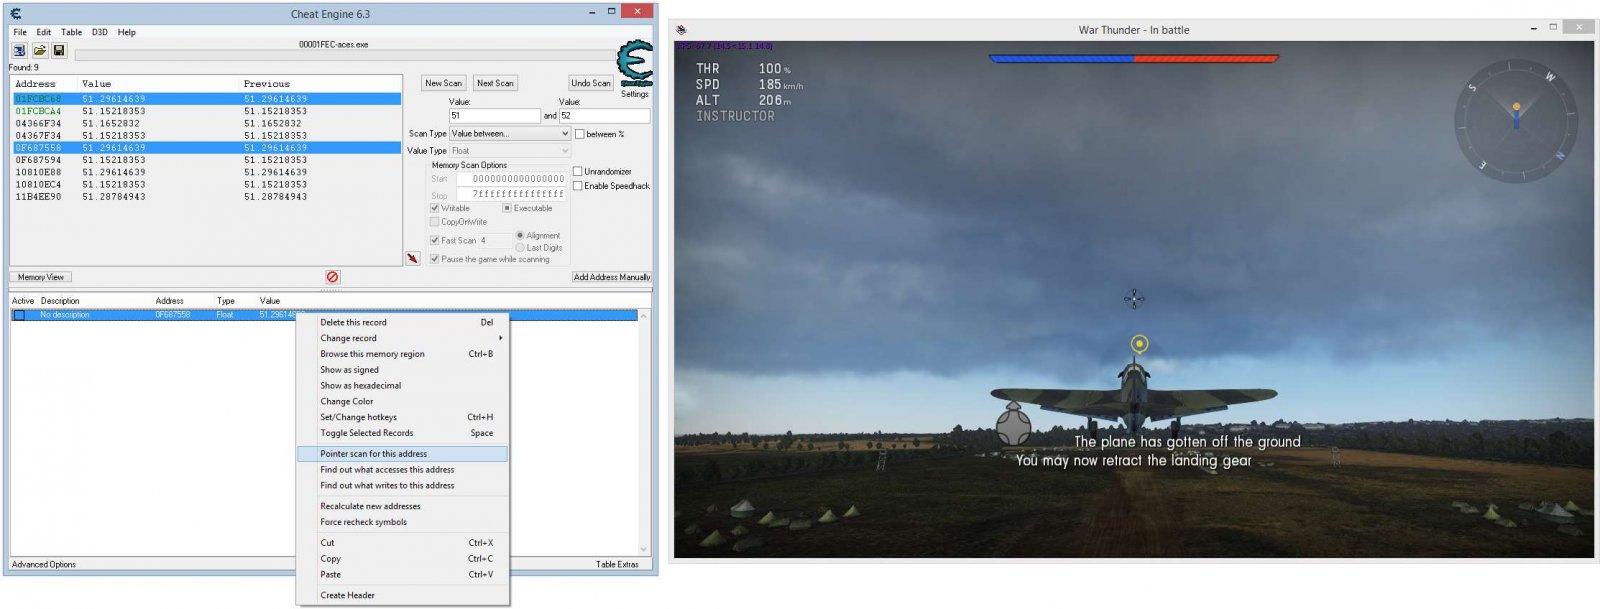Click the first Value input field containing 51
Screen dimensions: 1600x609
coord(494,116)
